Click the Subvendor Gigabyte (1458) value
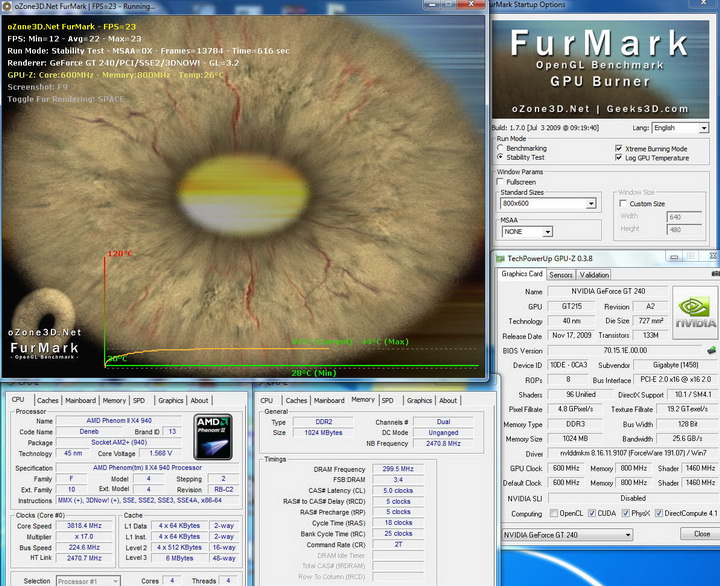The image size is (720, 586). pyautogui.click(x=675, y=365)
